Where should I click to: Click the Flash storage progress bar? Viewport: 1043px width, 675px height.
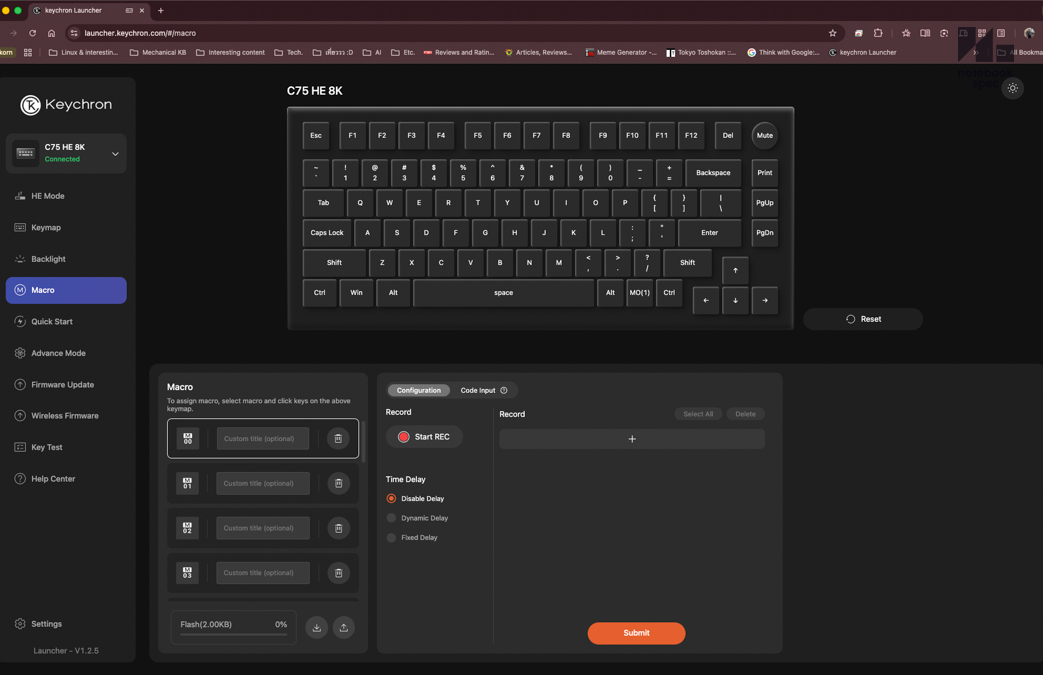point(232,623)
